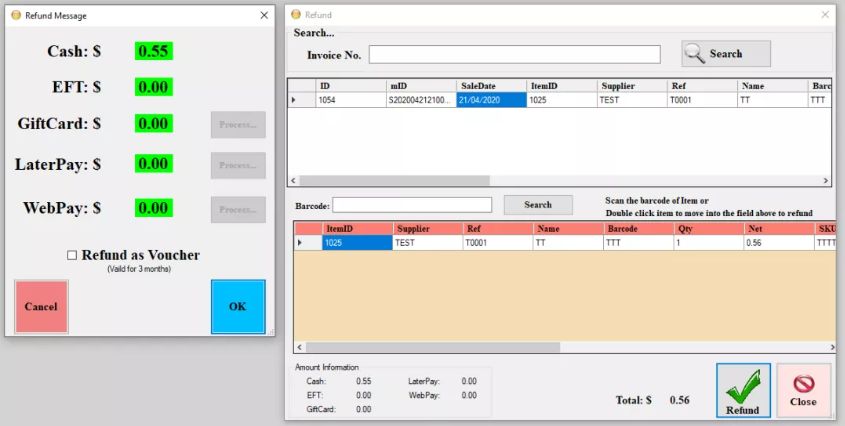Select row arrow for invoice 1054
This screenshot has height=426, width=845.
pyautogui.click(x=294, y=100)
